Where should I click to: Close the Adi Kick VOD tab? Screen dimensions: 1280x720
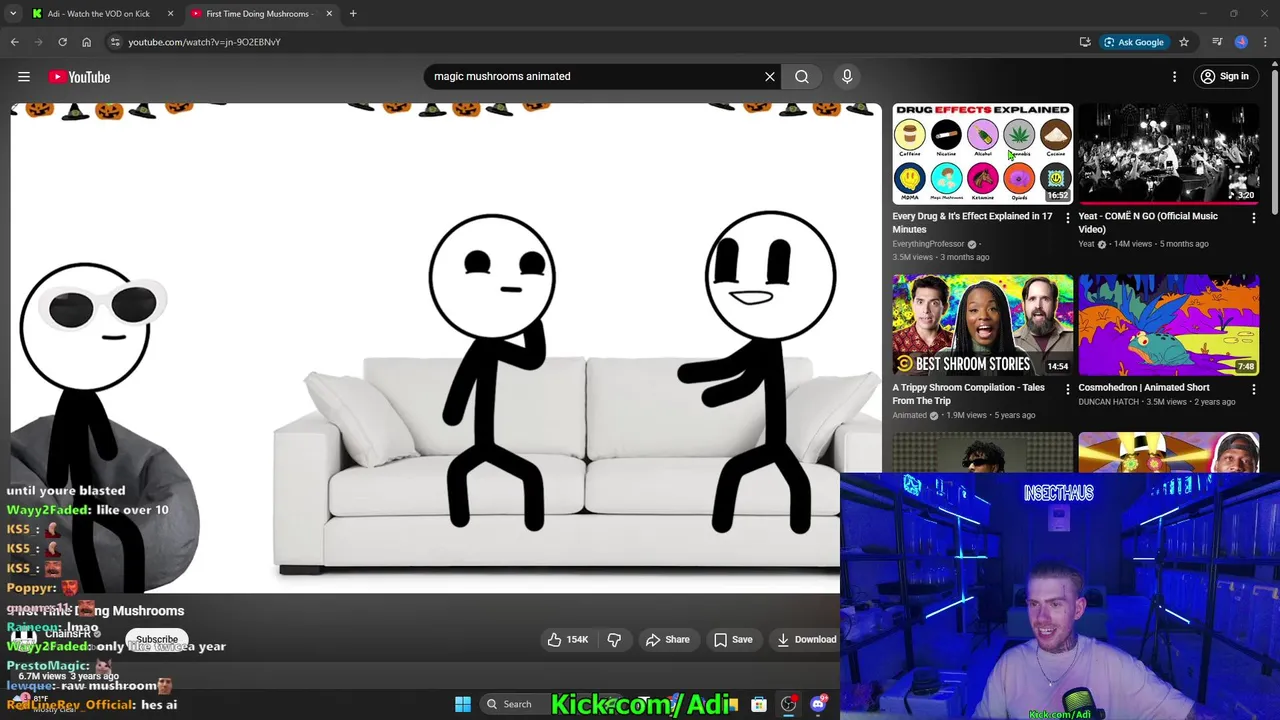[x=170, y=14]
